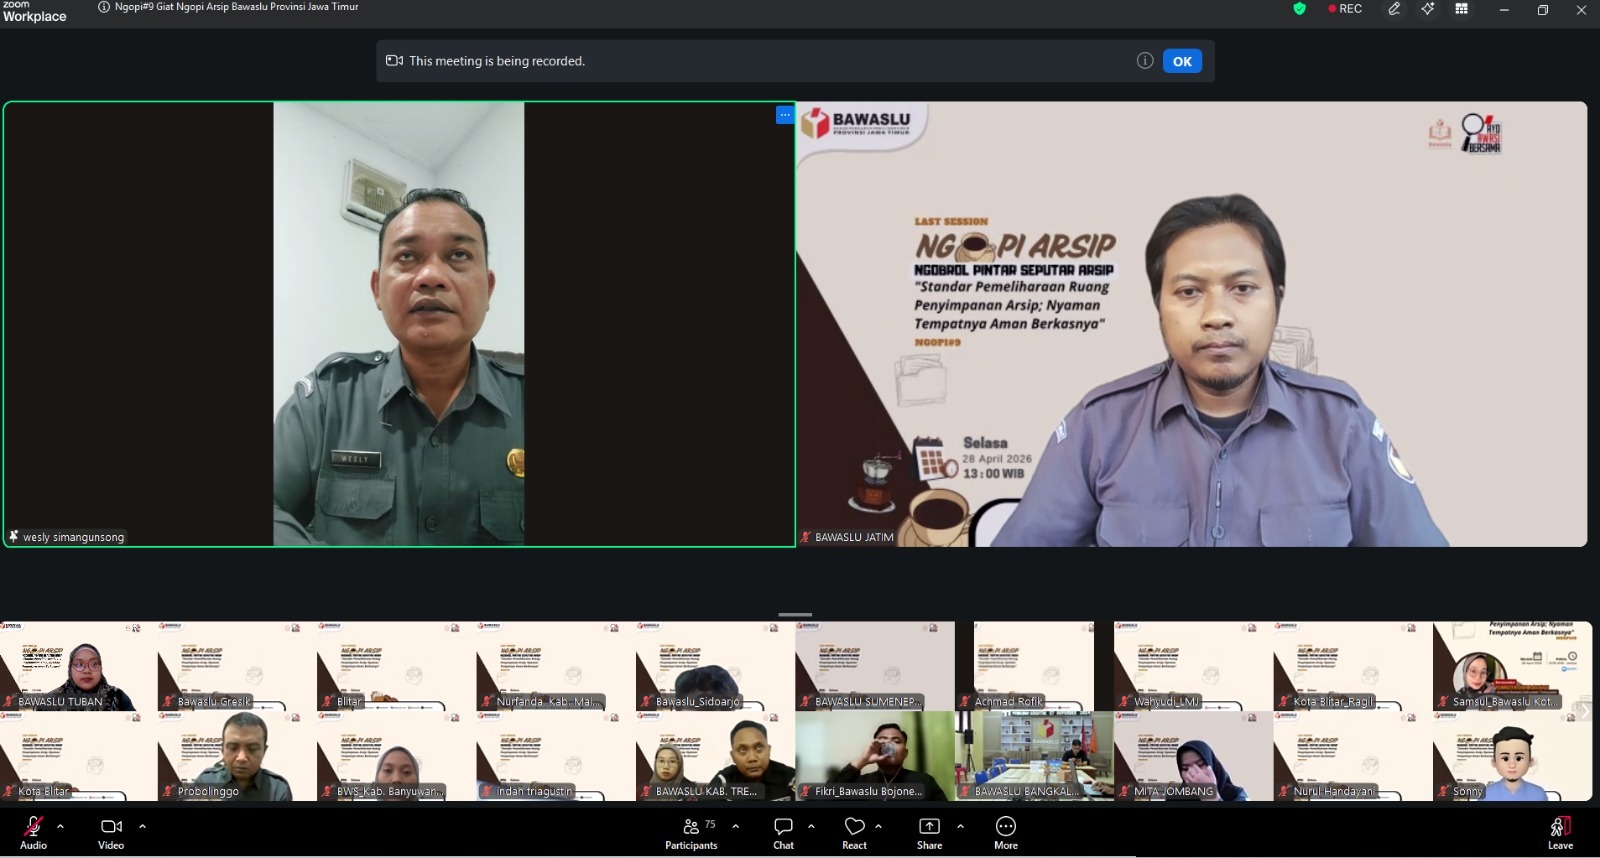Dismiss the recording notice with OK

(x=1182, y=61)
